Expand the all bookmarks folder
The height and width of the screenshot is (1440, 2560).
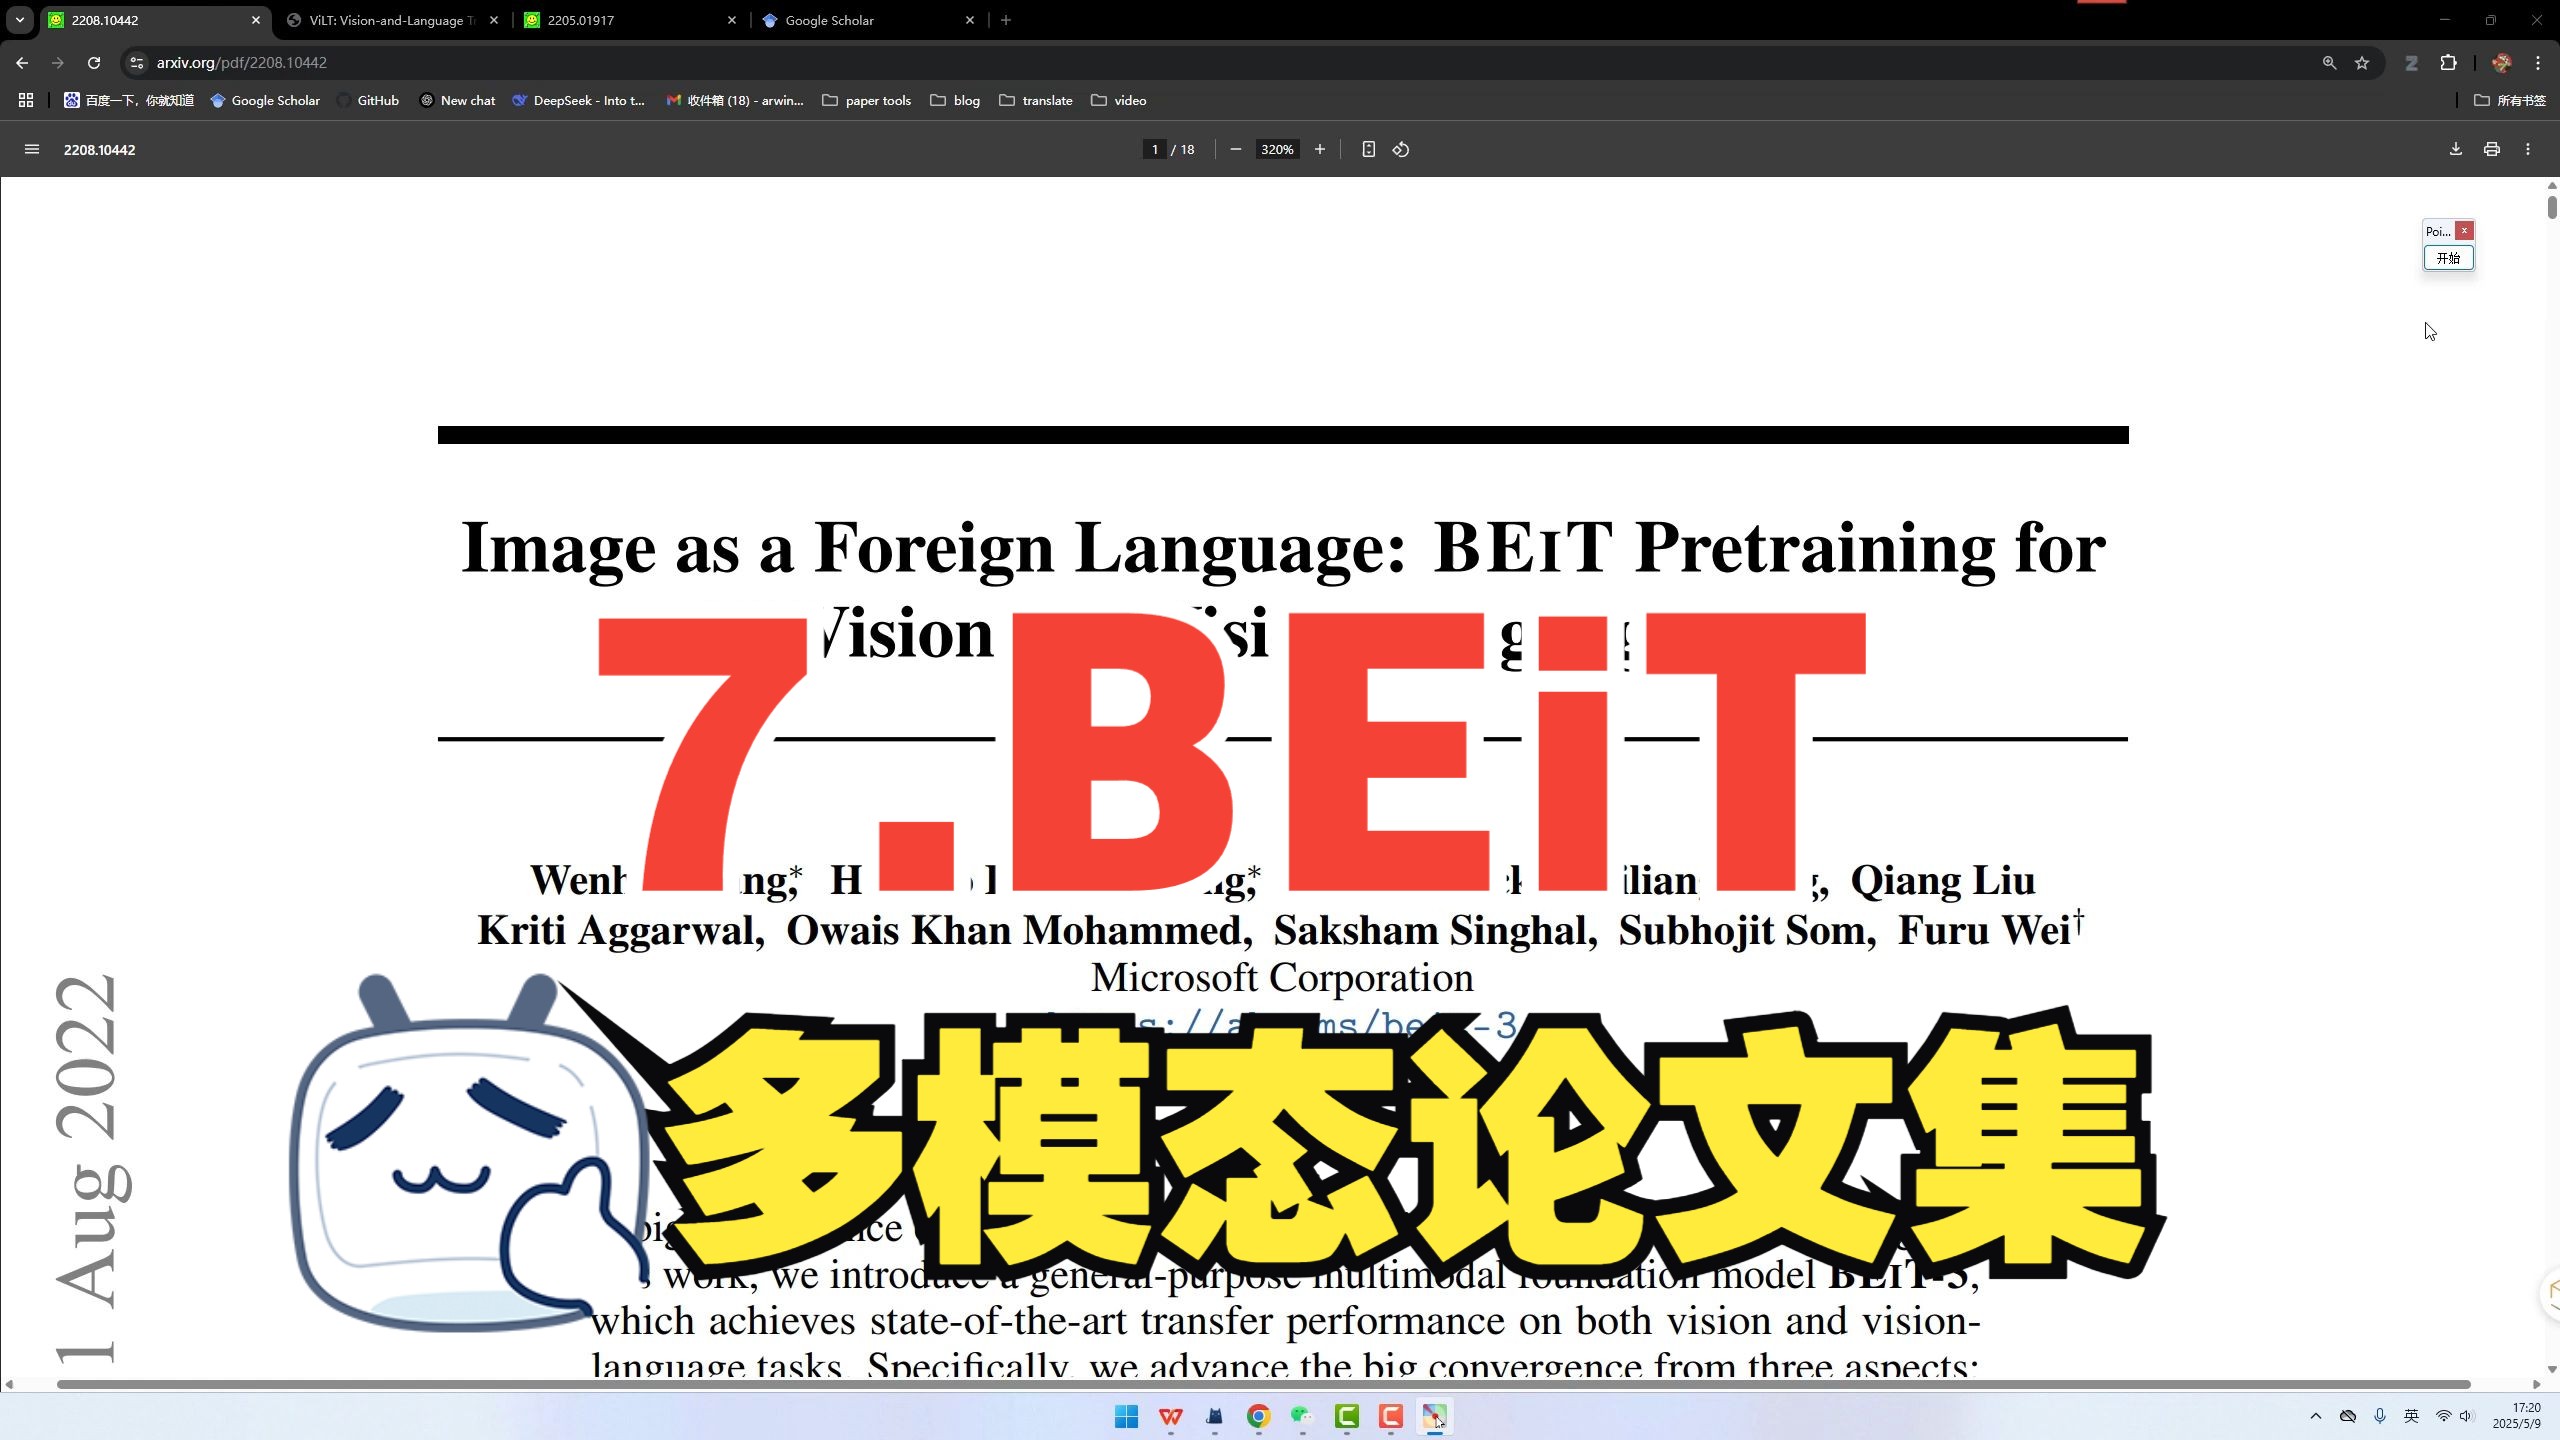coord(2510,100)
